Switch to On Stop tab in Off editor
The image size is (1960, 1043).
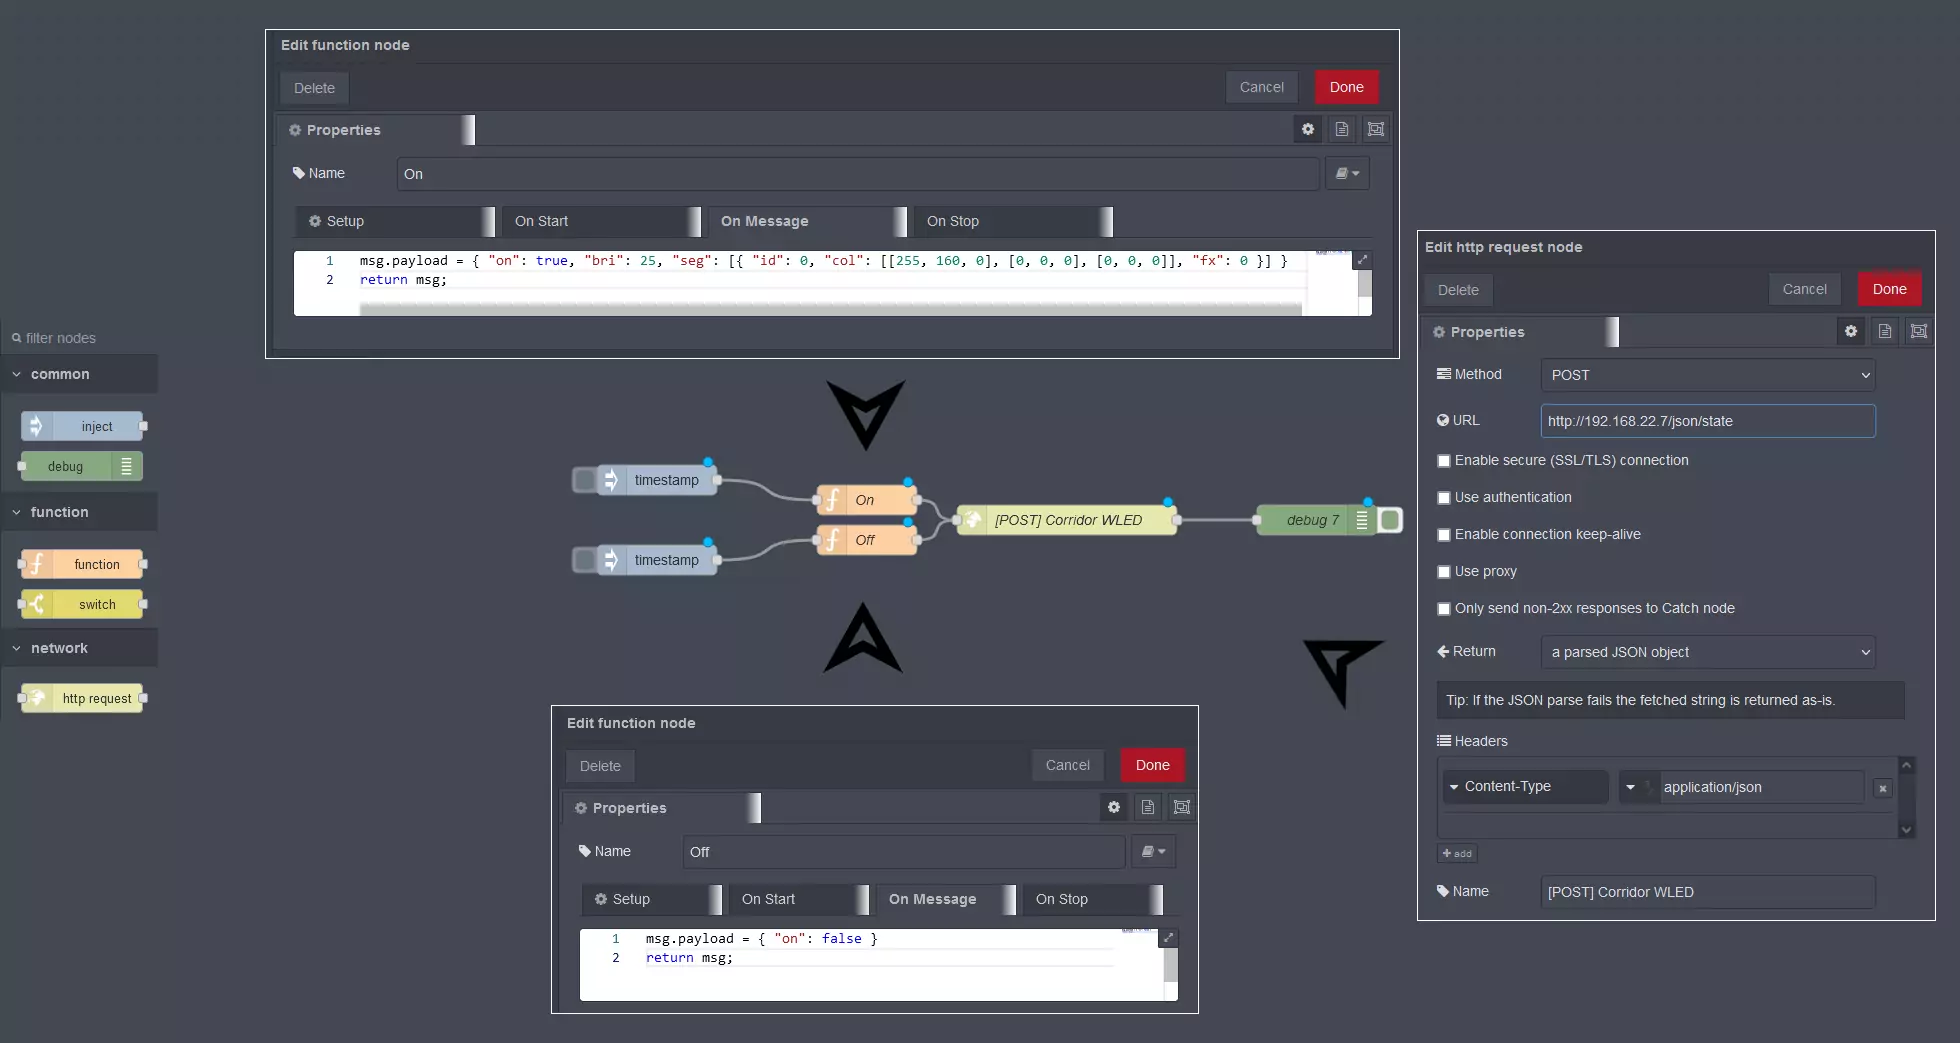point(1093,899)
